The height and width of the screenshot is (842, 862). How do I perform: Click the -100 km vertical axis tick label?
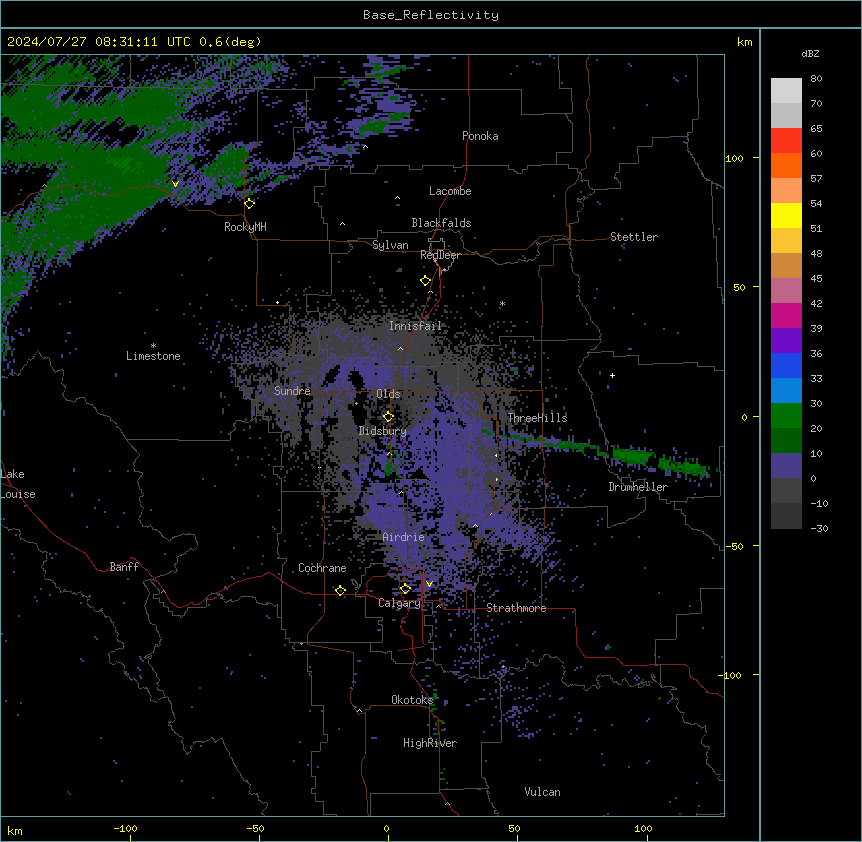[x=731, y=675]
